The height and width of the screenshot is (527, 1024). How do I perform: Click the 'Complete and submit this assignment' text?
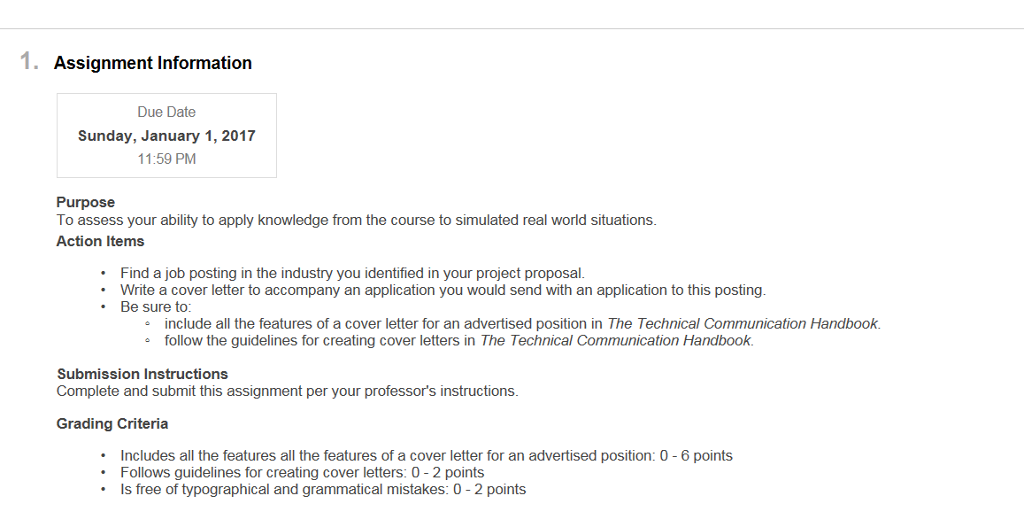coord(287,391)
